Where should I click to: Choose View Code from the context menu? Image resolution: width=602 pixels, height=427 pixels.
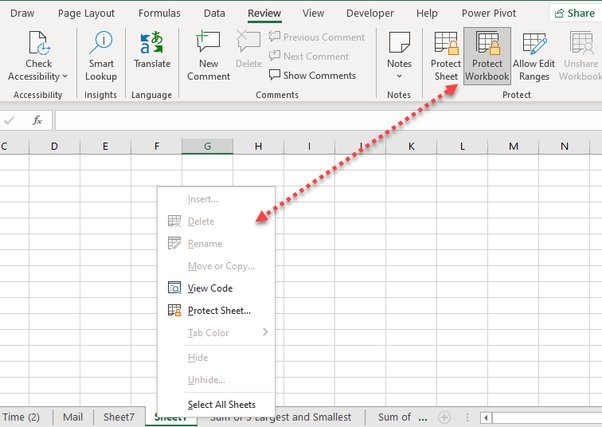[210, 288]
